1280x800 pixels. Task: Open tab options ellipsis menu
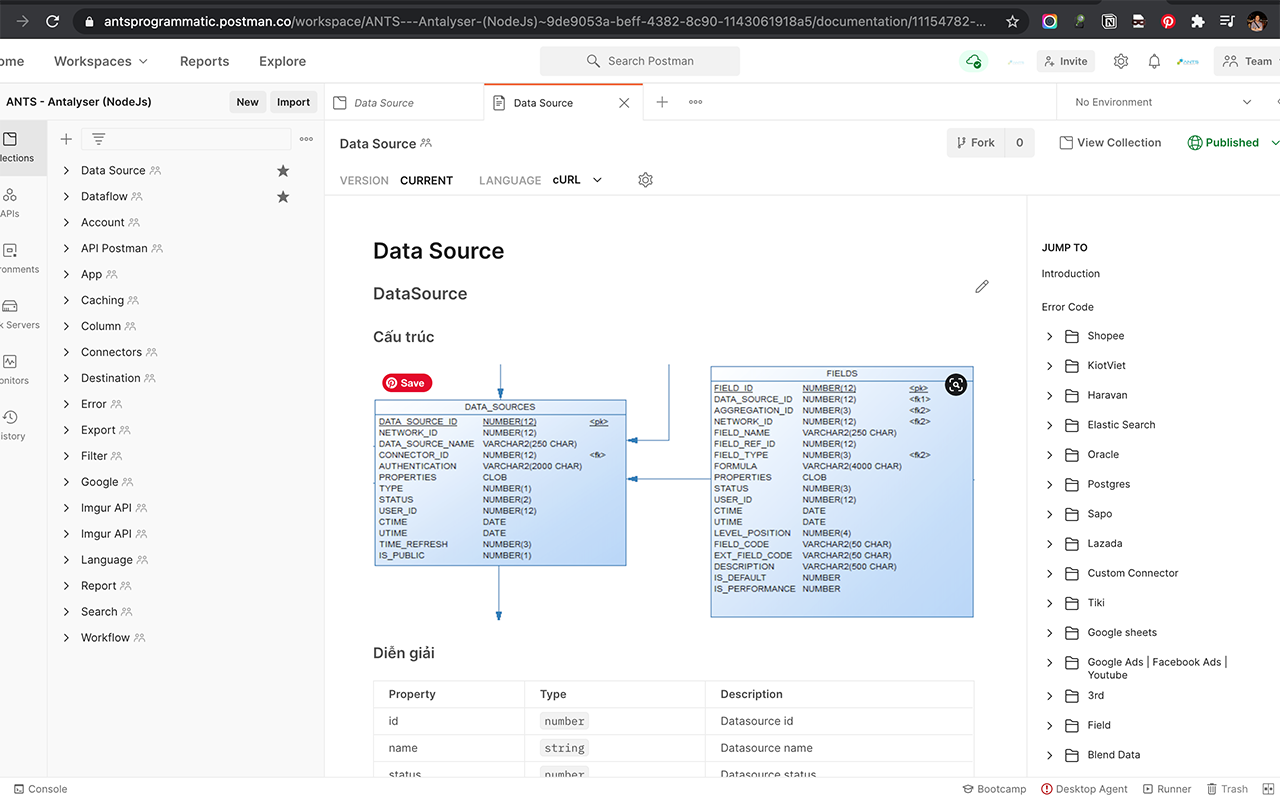tap(695, 102)
